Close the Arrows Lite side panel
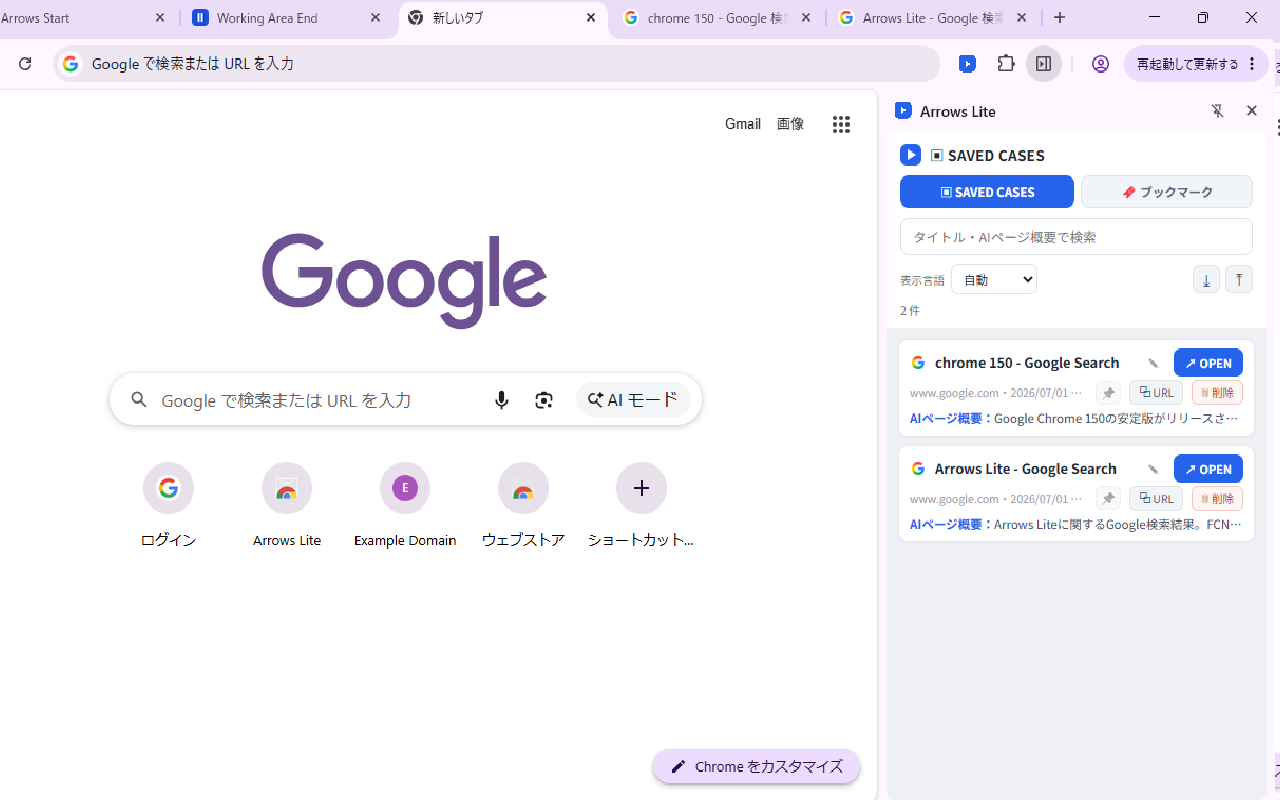 pyautogui.click(x=1251, y=111)
